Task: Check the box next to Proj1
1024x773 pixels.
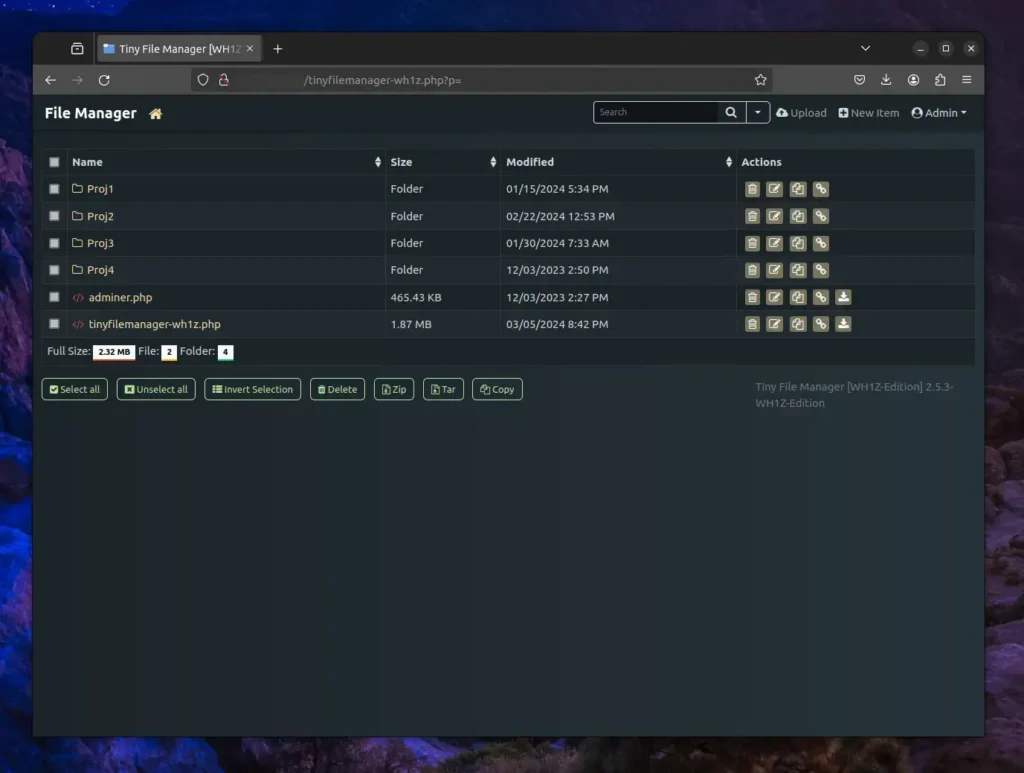Action: [54, 189]
